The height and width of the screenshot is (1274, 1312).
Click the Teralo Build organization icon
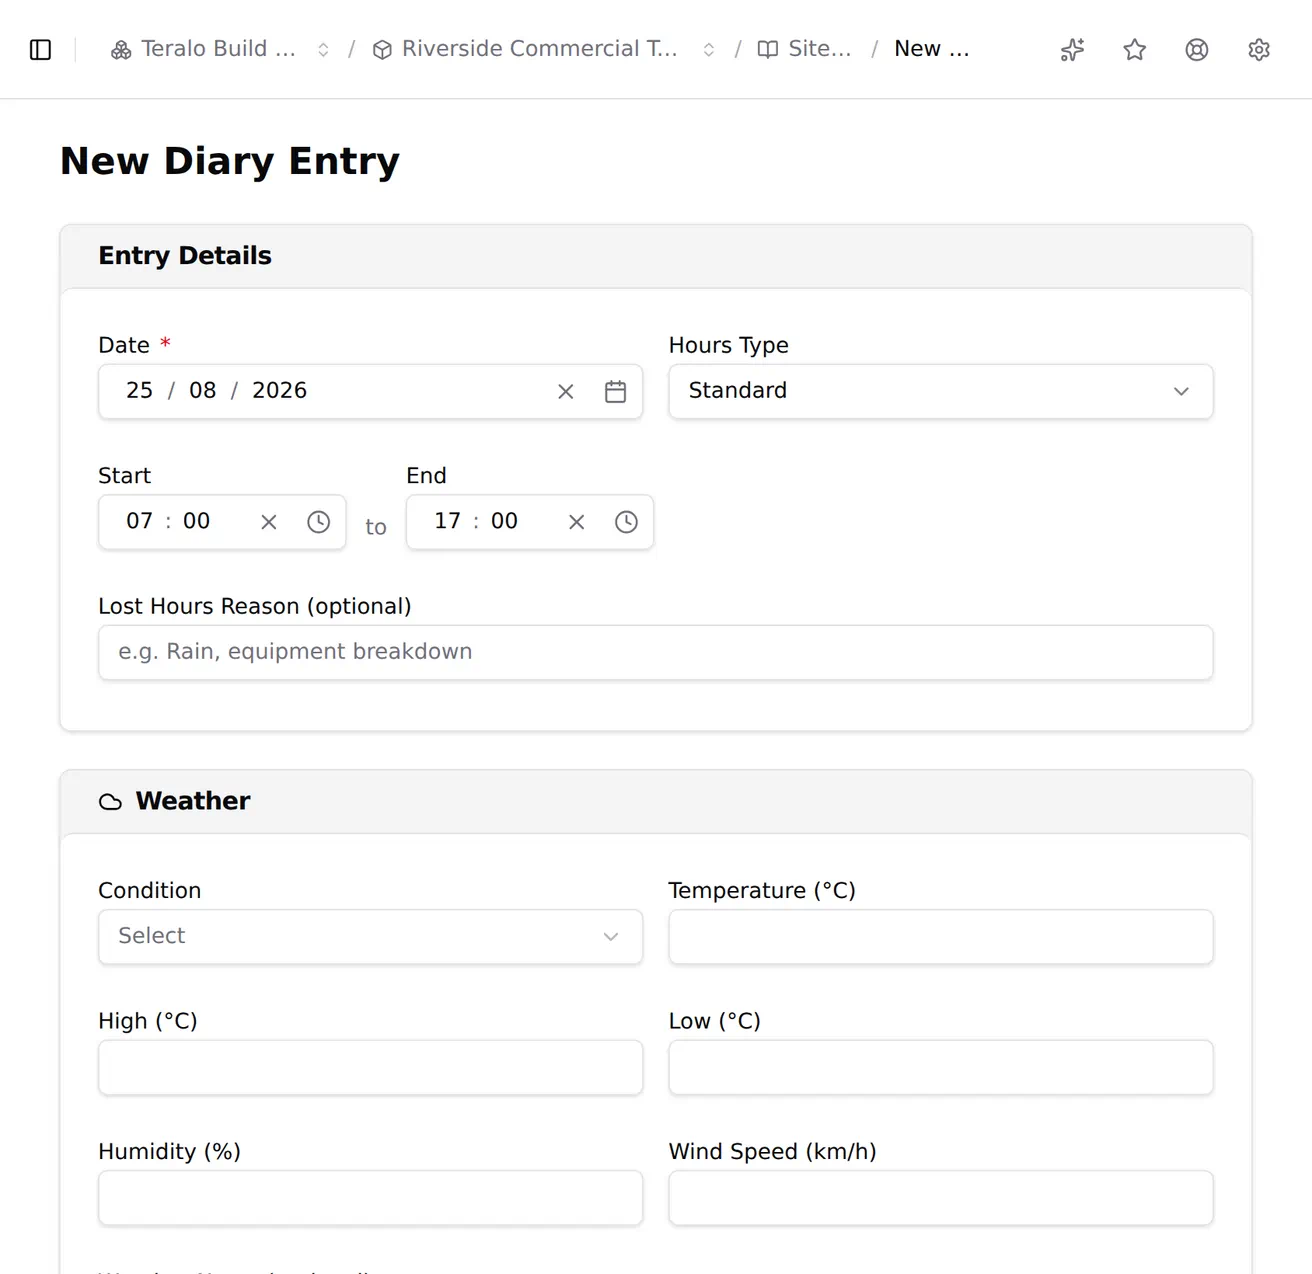tap(121, 50)
